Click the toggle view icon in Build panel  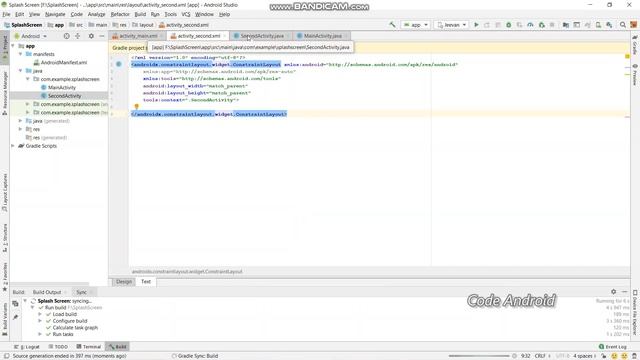tap(16, 303)
